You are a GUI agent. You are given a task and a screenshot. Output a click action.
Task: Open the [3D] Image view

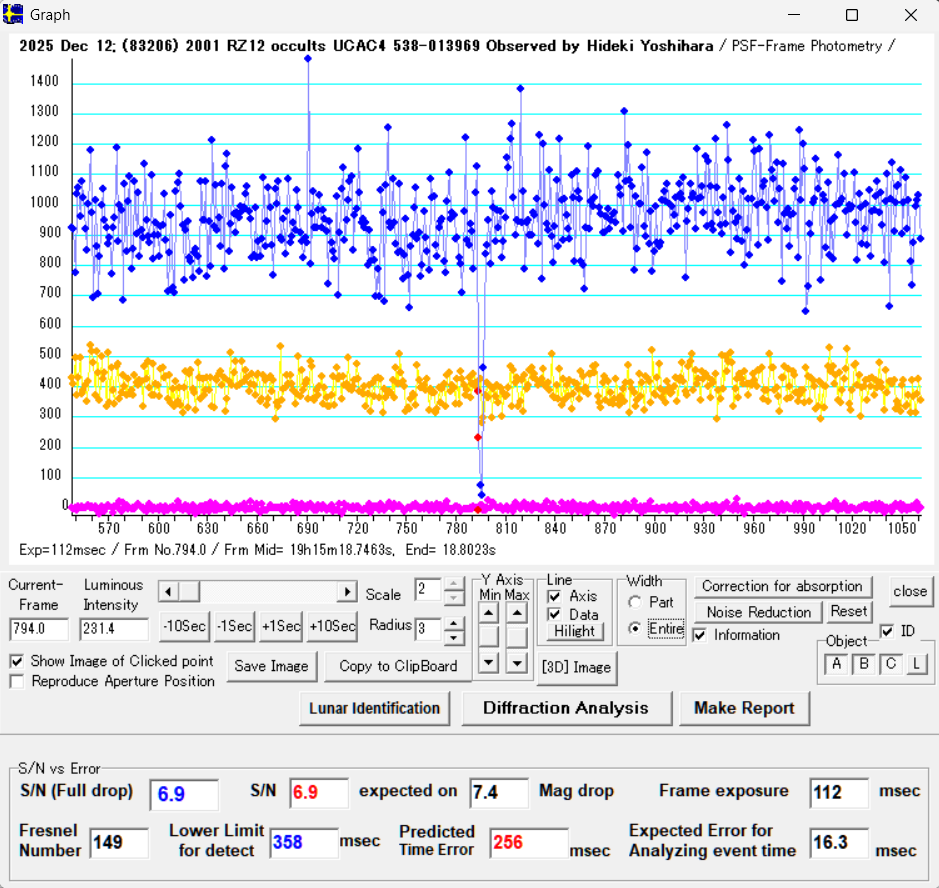575,667
